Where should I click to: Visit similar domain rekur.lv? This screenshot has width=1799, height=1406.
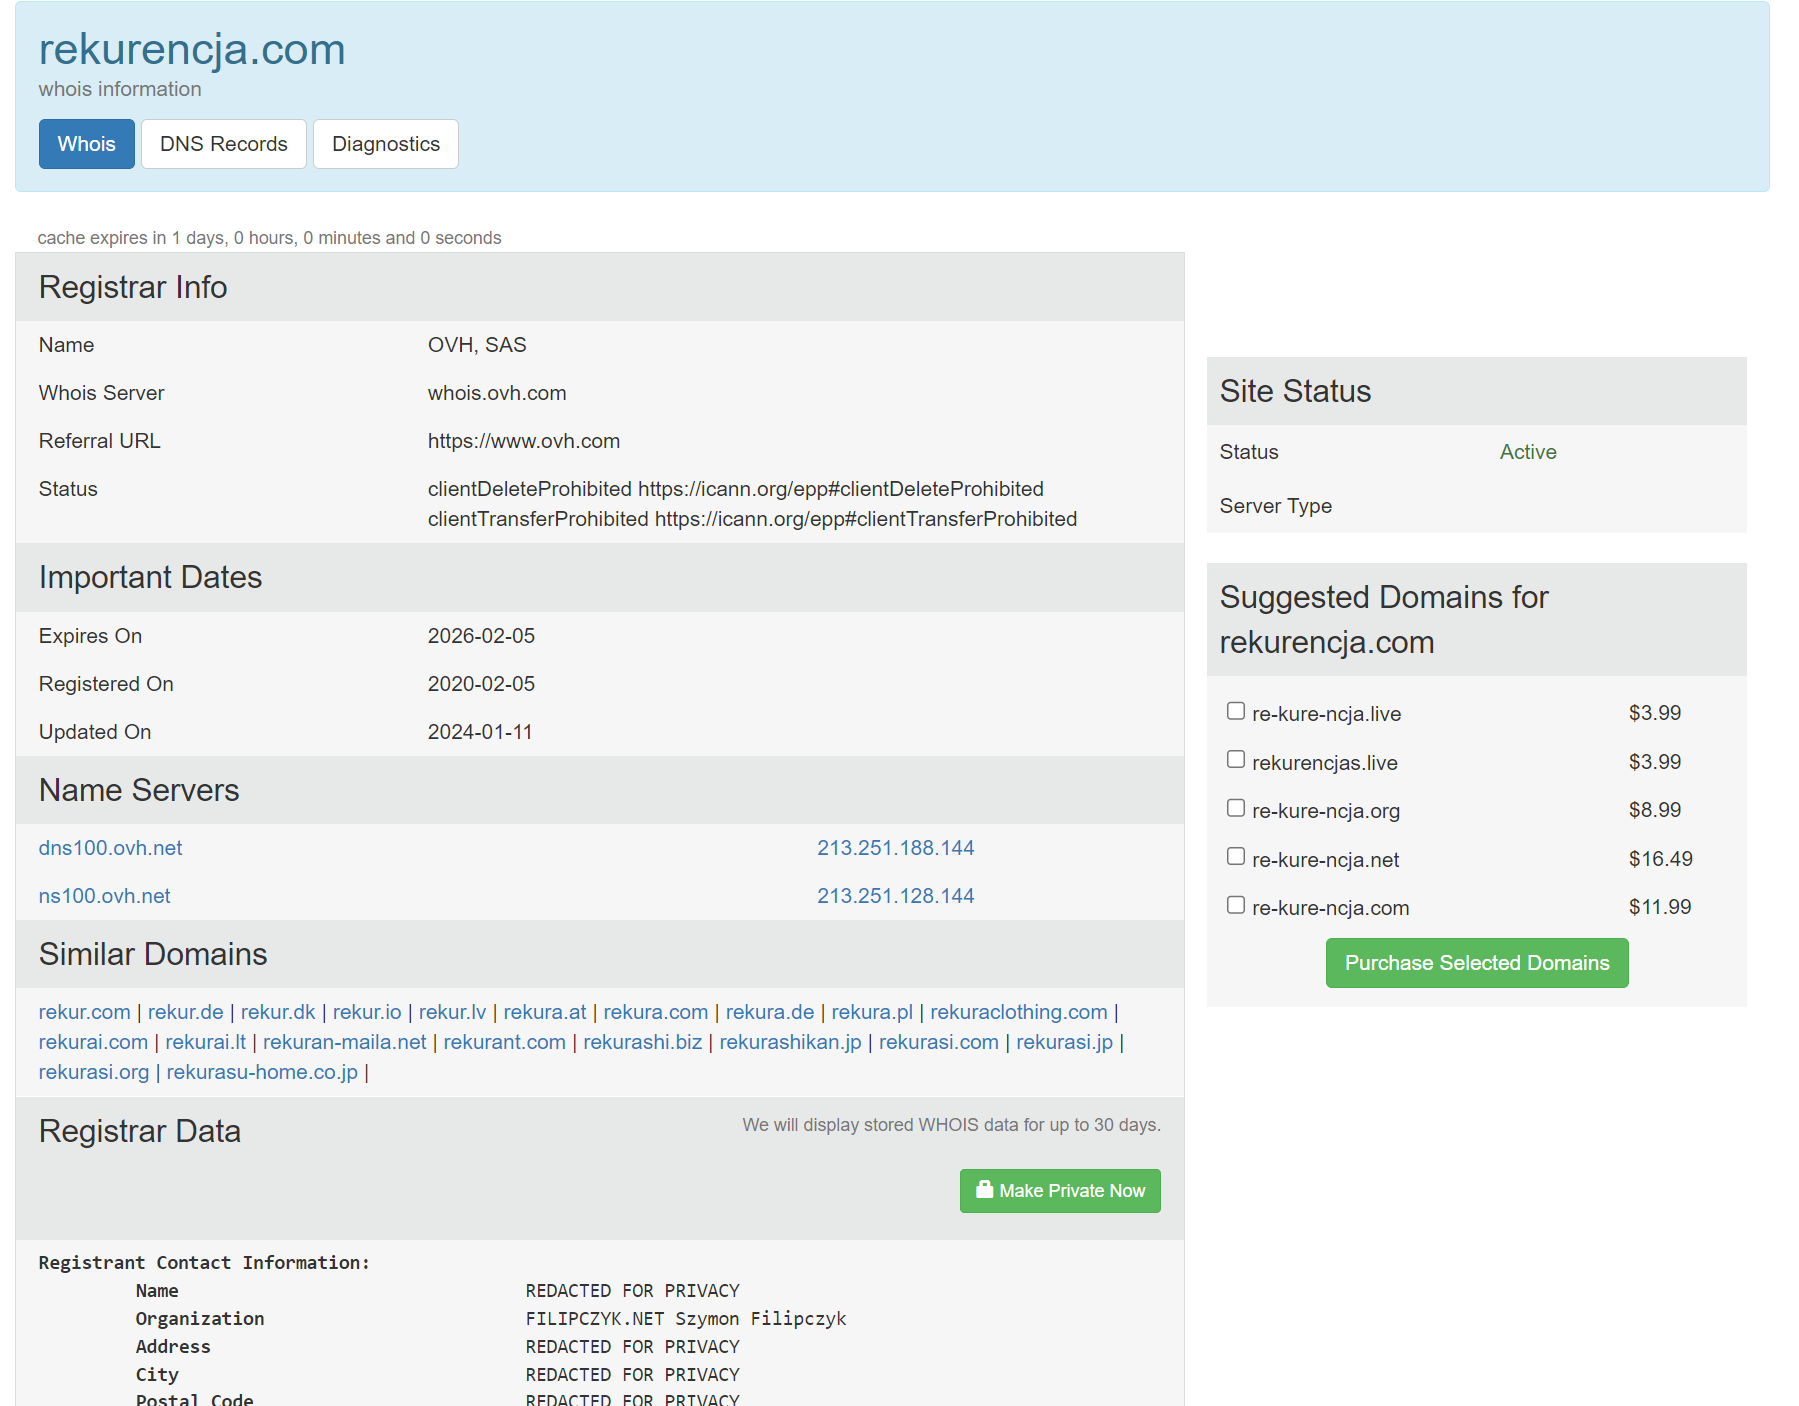(452, 1012)
